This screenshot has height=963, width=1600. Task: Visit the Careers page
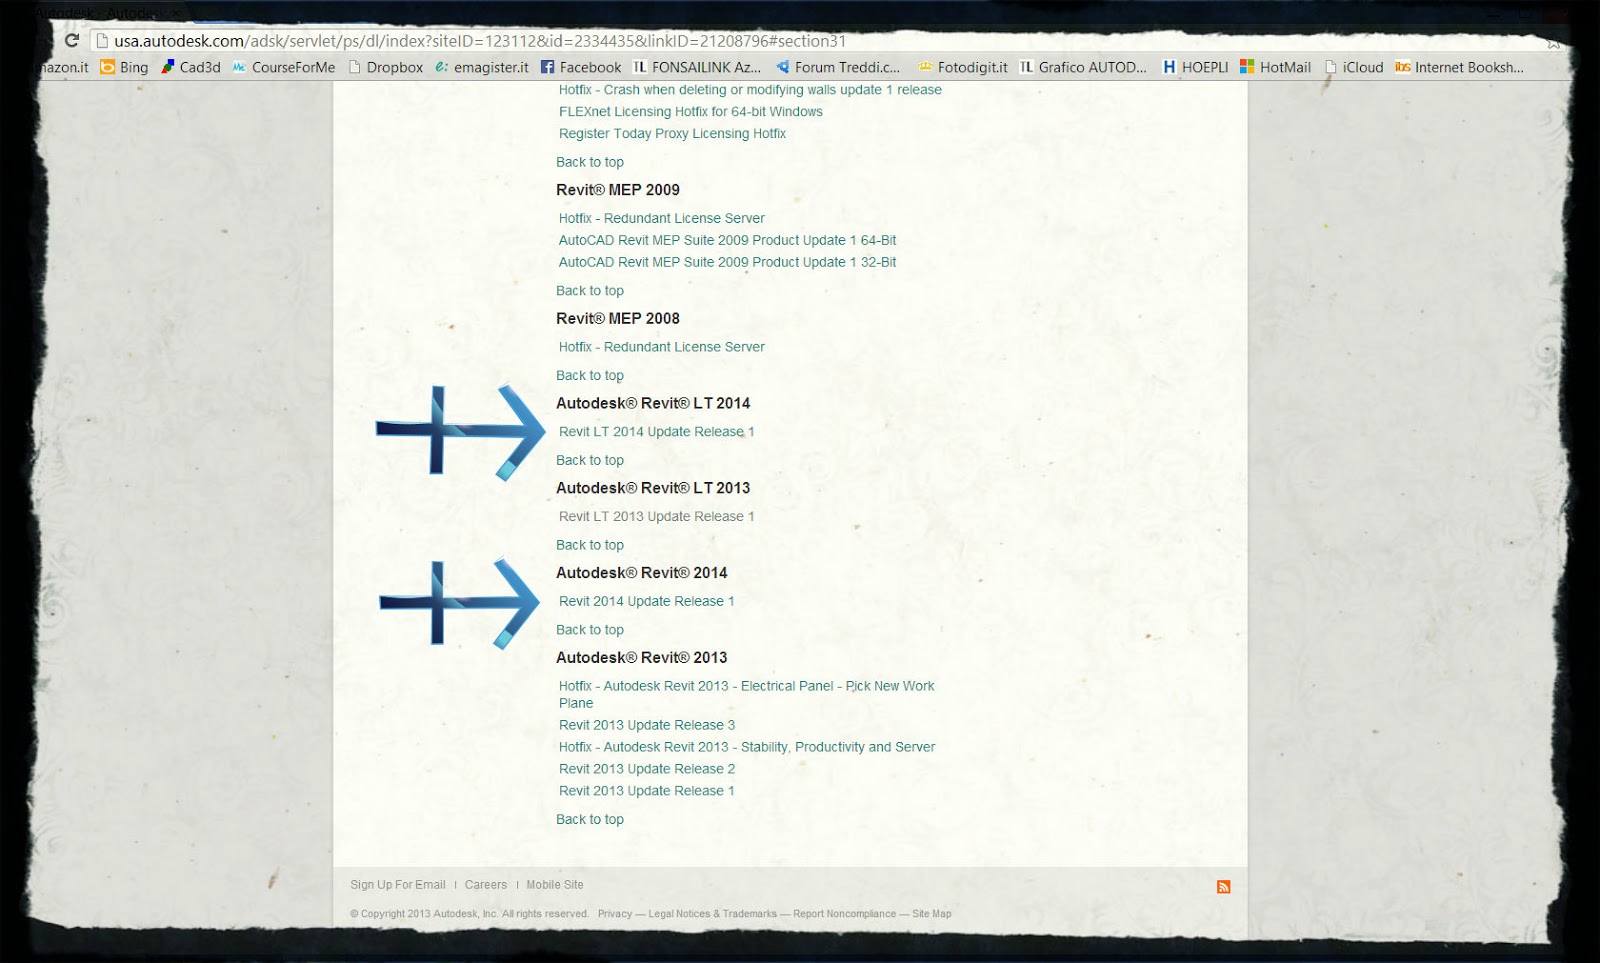pyautogui.click(x=486, y=884)
